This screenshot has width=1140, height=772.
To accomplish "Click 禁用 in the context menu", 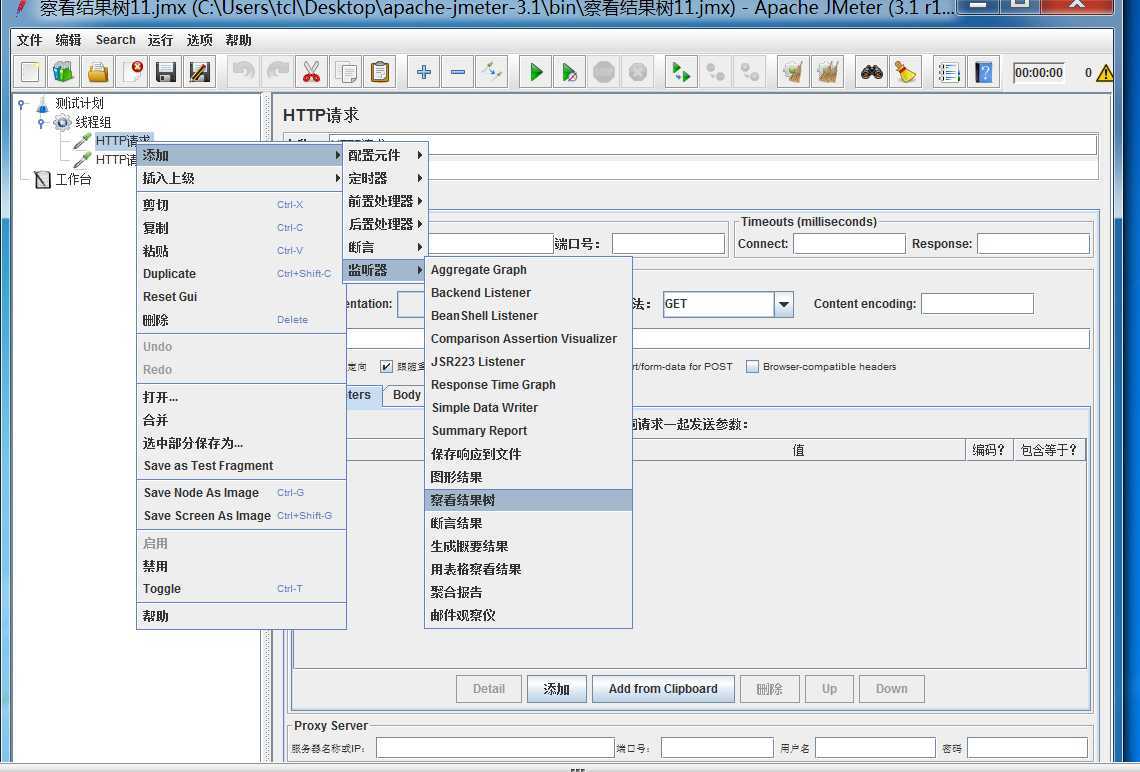I will point(241,566).
